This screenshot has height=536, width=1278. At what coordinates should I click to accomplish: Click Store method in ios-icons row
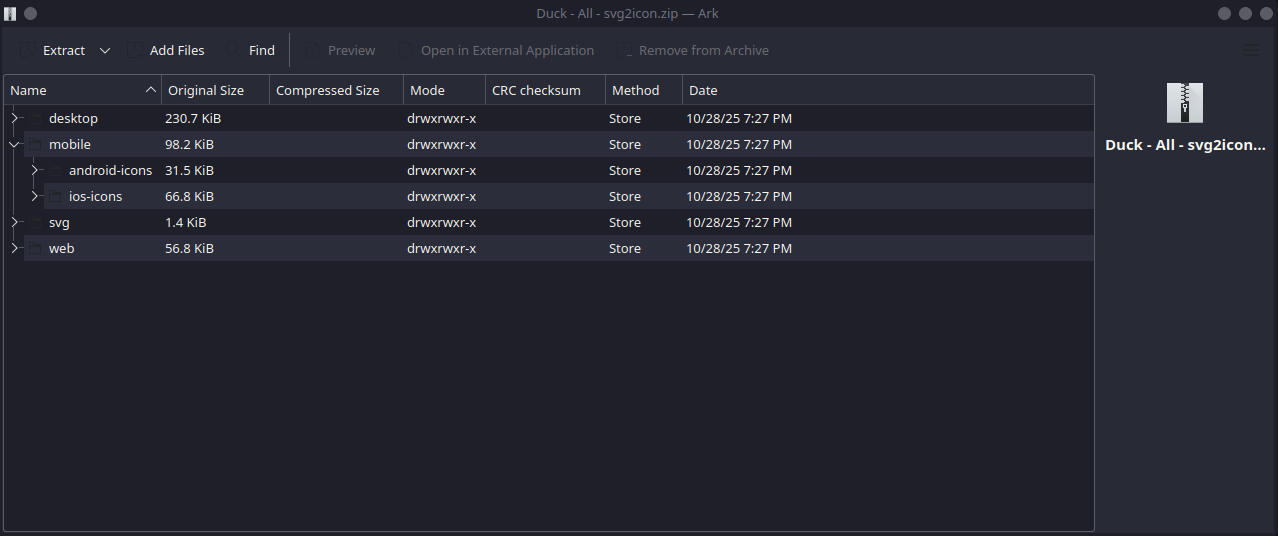(x=625, y=196)
